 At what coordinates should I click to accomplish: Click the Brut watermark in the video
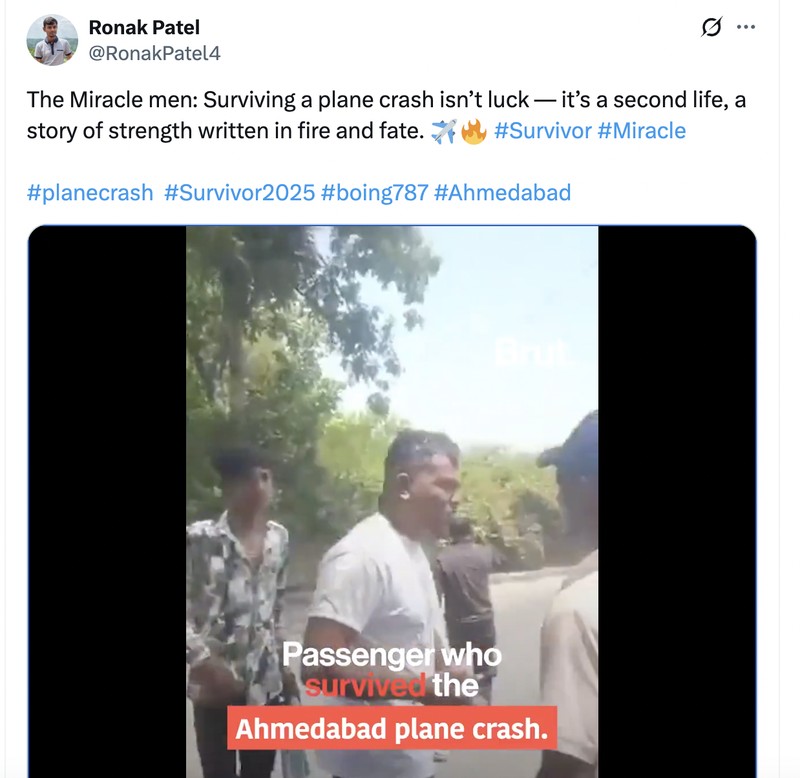(531, 352)
